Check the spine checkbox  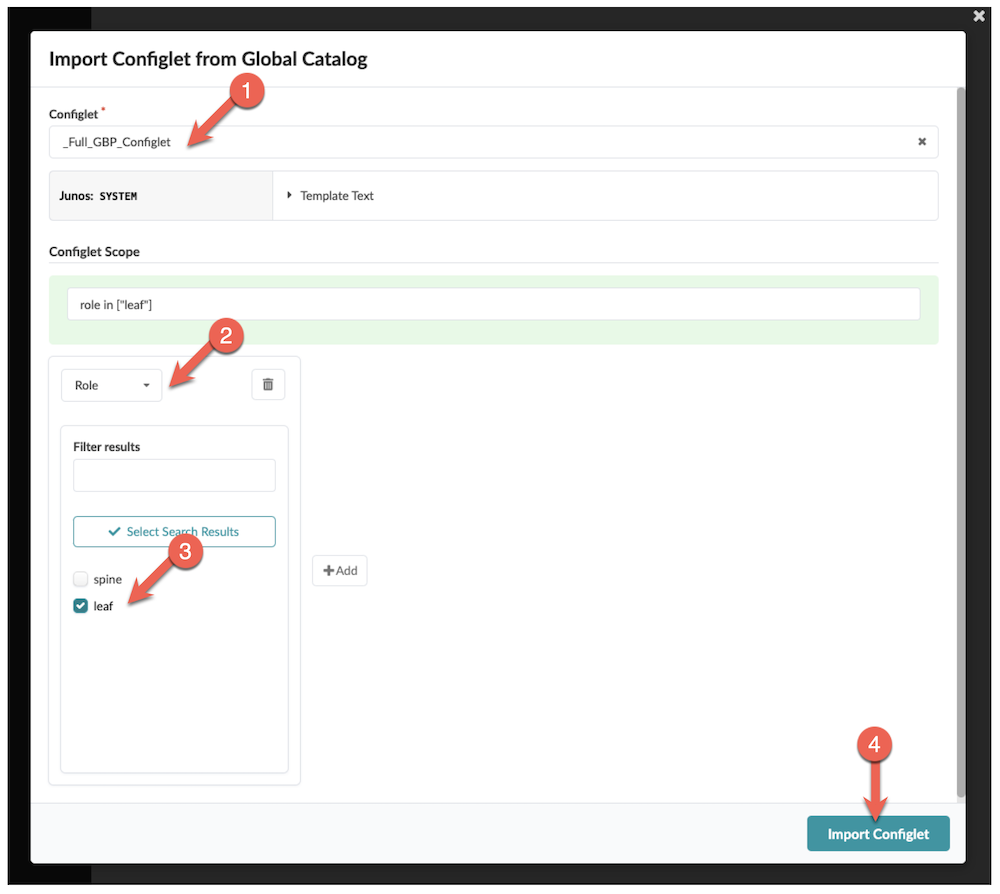(80, 578)
